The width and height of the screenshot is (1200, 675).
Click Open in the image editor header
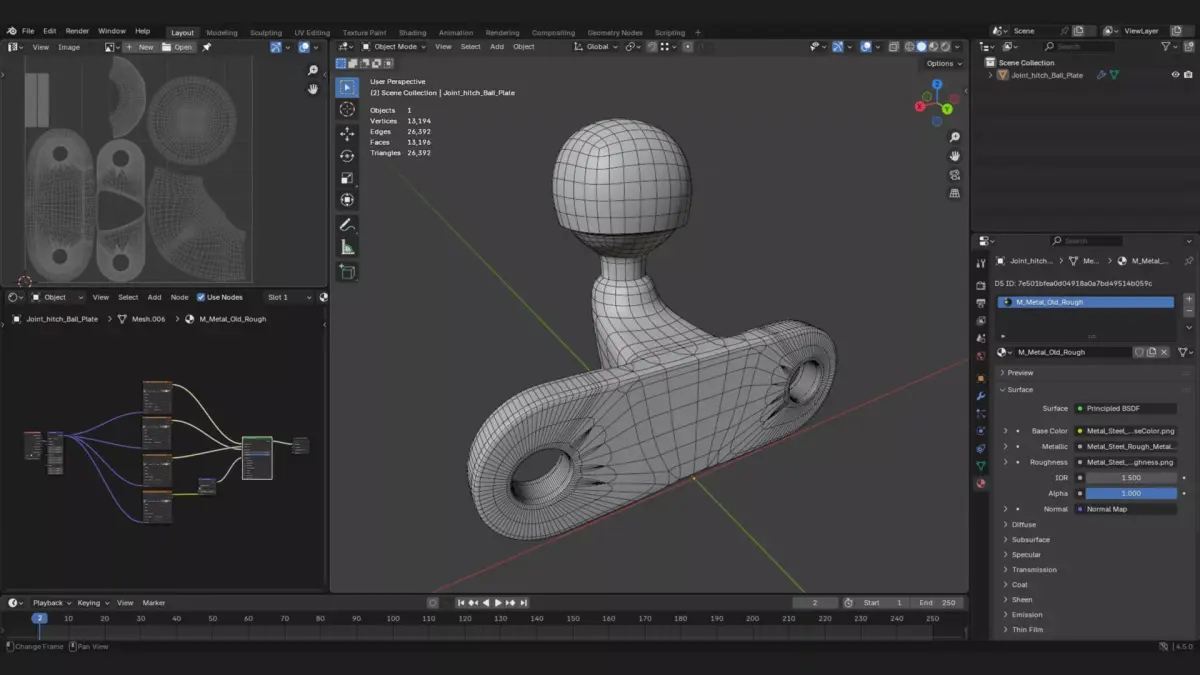click(x=178, y=47)
